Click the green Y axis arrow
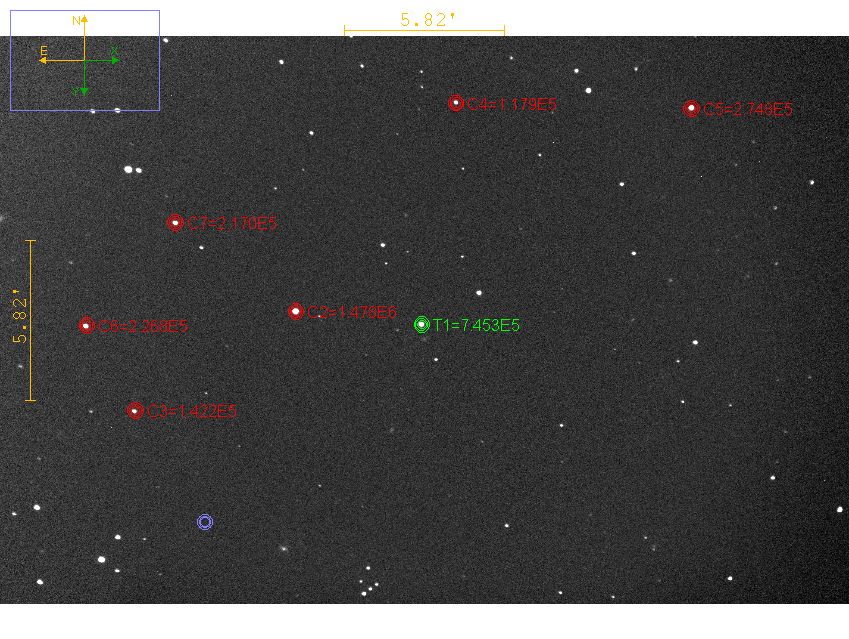Screen dimensions: 849x639 [85, 91]
